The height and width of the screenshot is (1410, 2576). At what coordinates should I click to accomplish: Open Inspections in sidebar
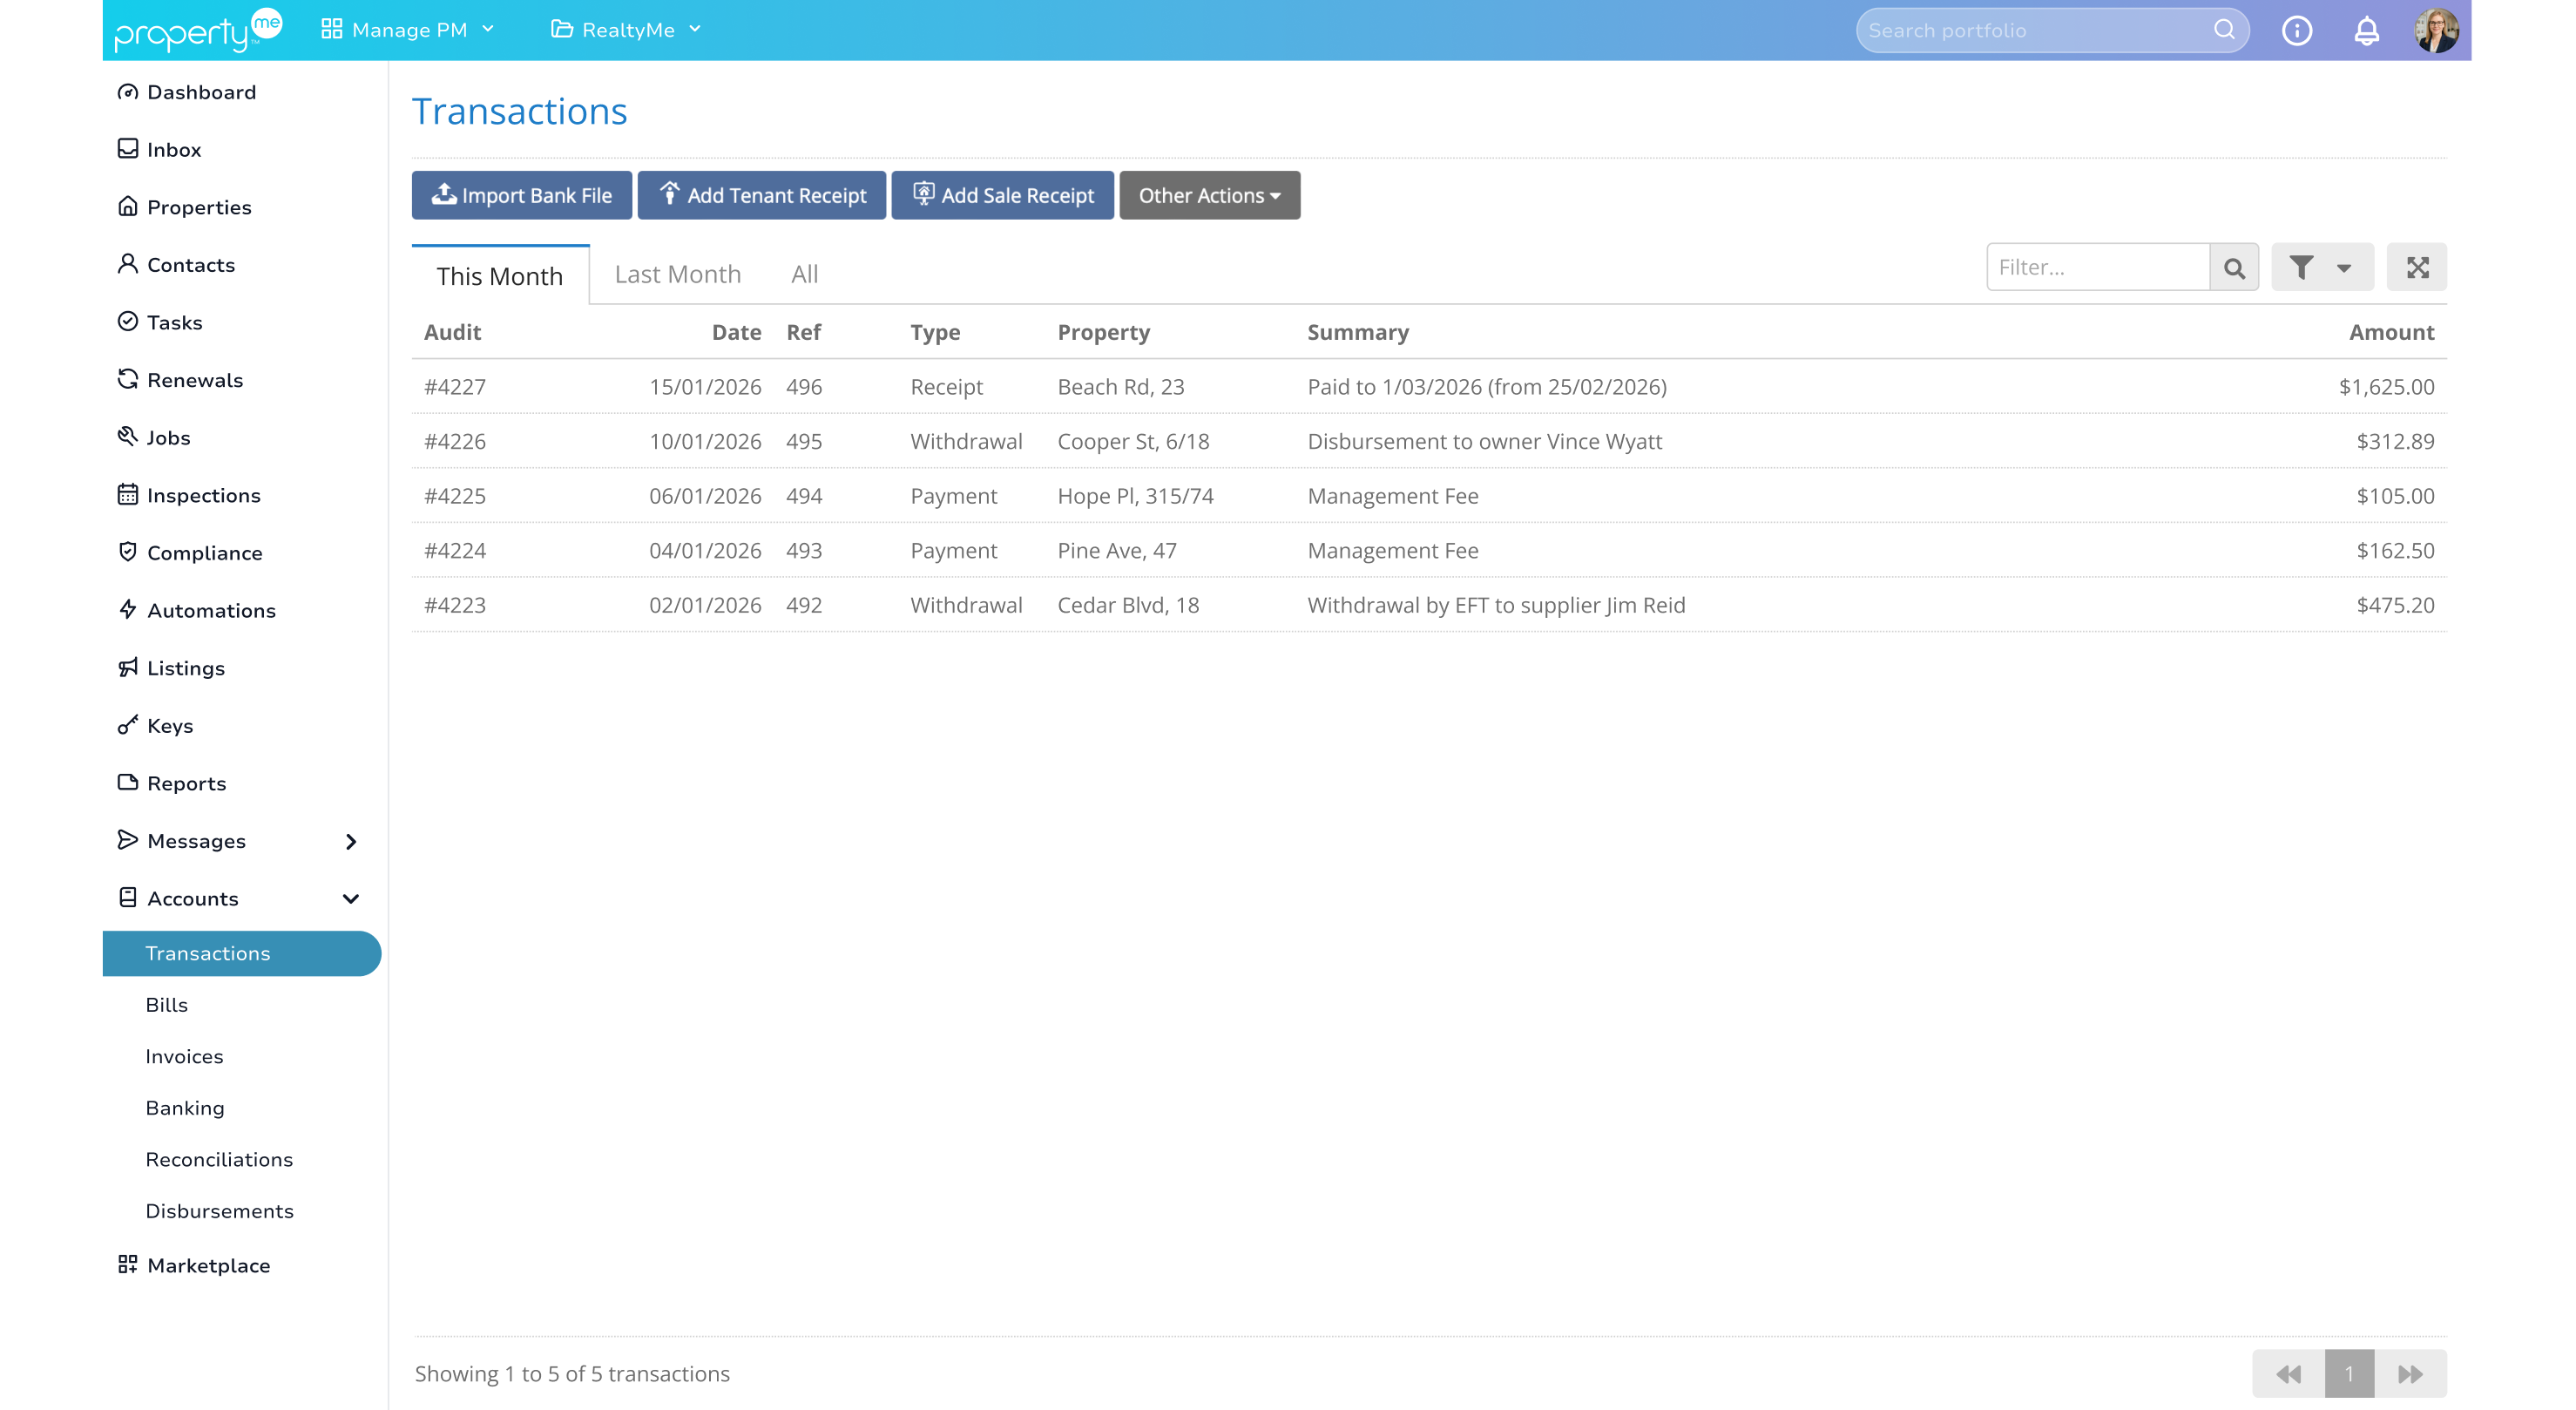[188, 495]
